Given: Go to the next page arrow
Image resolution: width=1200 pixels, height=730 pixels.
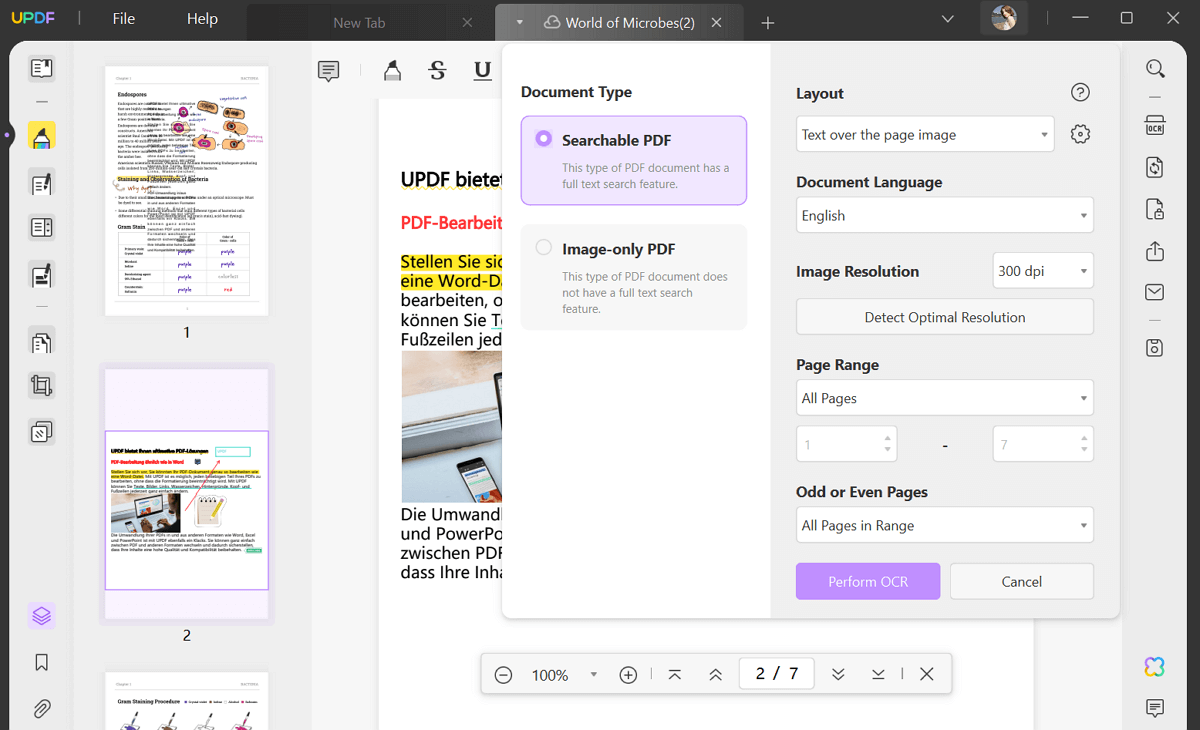Looking at the screenshot, I should (838, 674).
